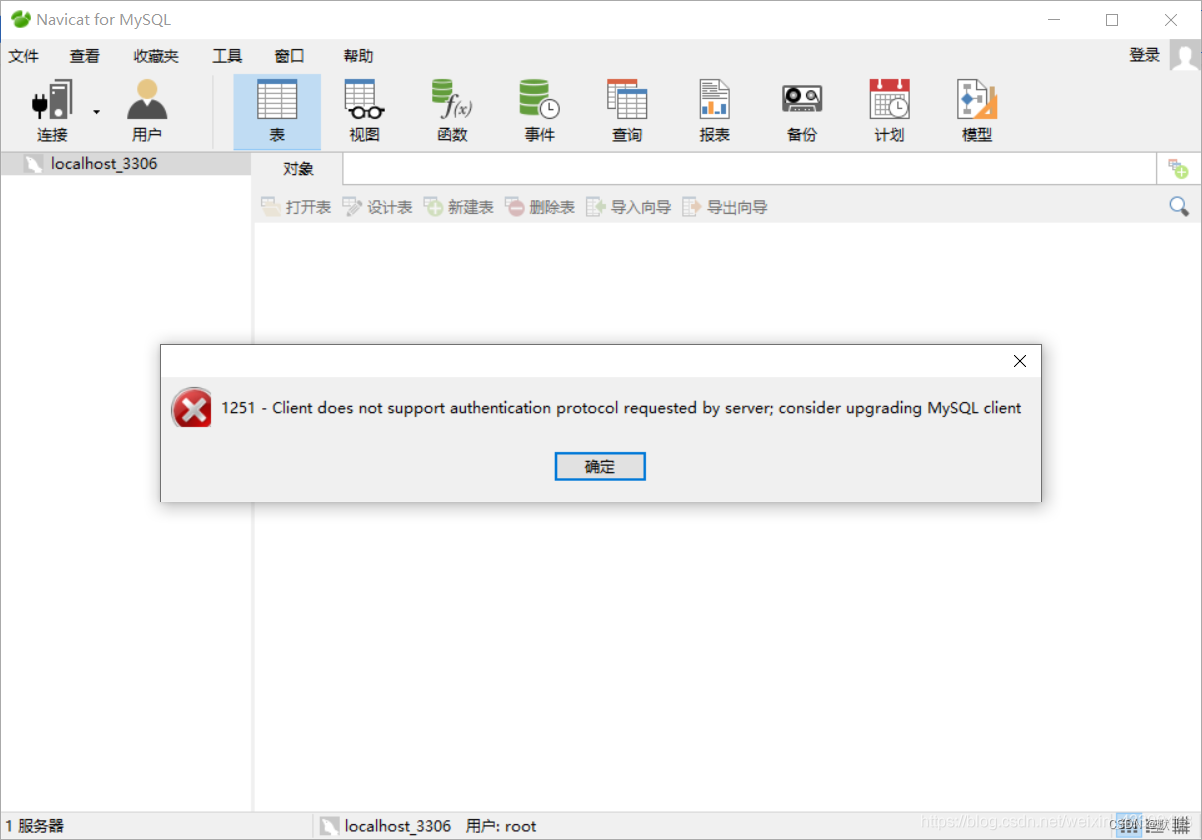Image resolution: width=1202 pixels, height=840 pixels.
Task: Open the 收藏夹 menu
Action: 156,56
